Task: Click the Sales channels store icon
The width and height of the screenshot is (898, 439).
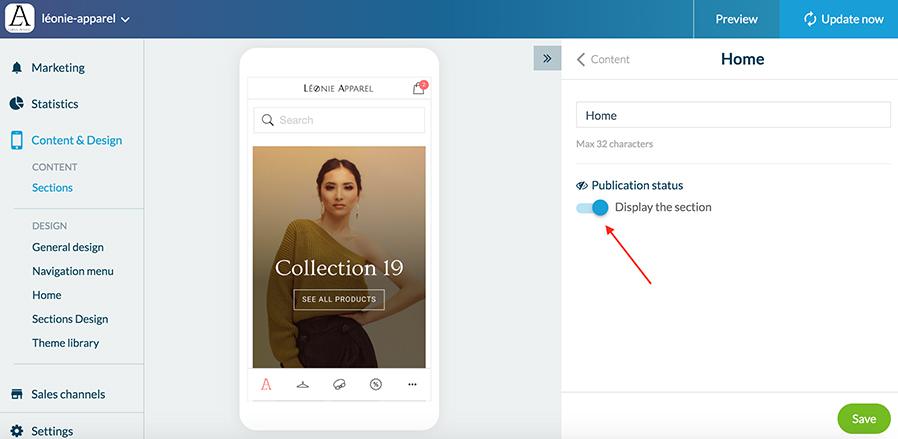Action: (x=16, y=394)
